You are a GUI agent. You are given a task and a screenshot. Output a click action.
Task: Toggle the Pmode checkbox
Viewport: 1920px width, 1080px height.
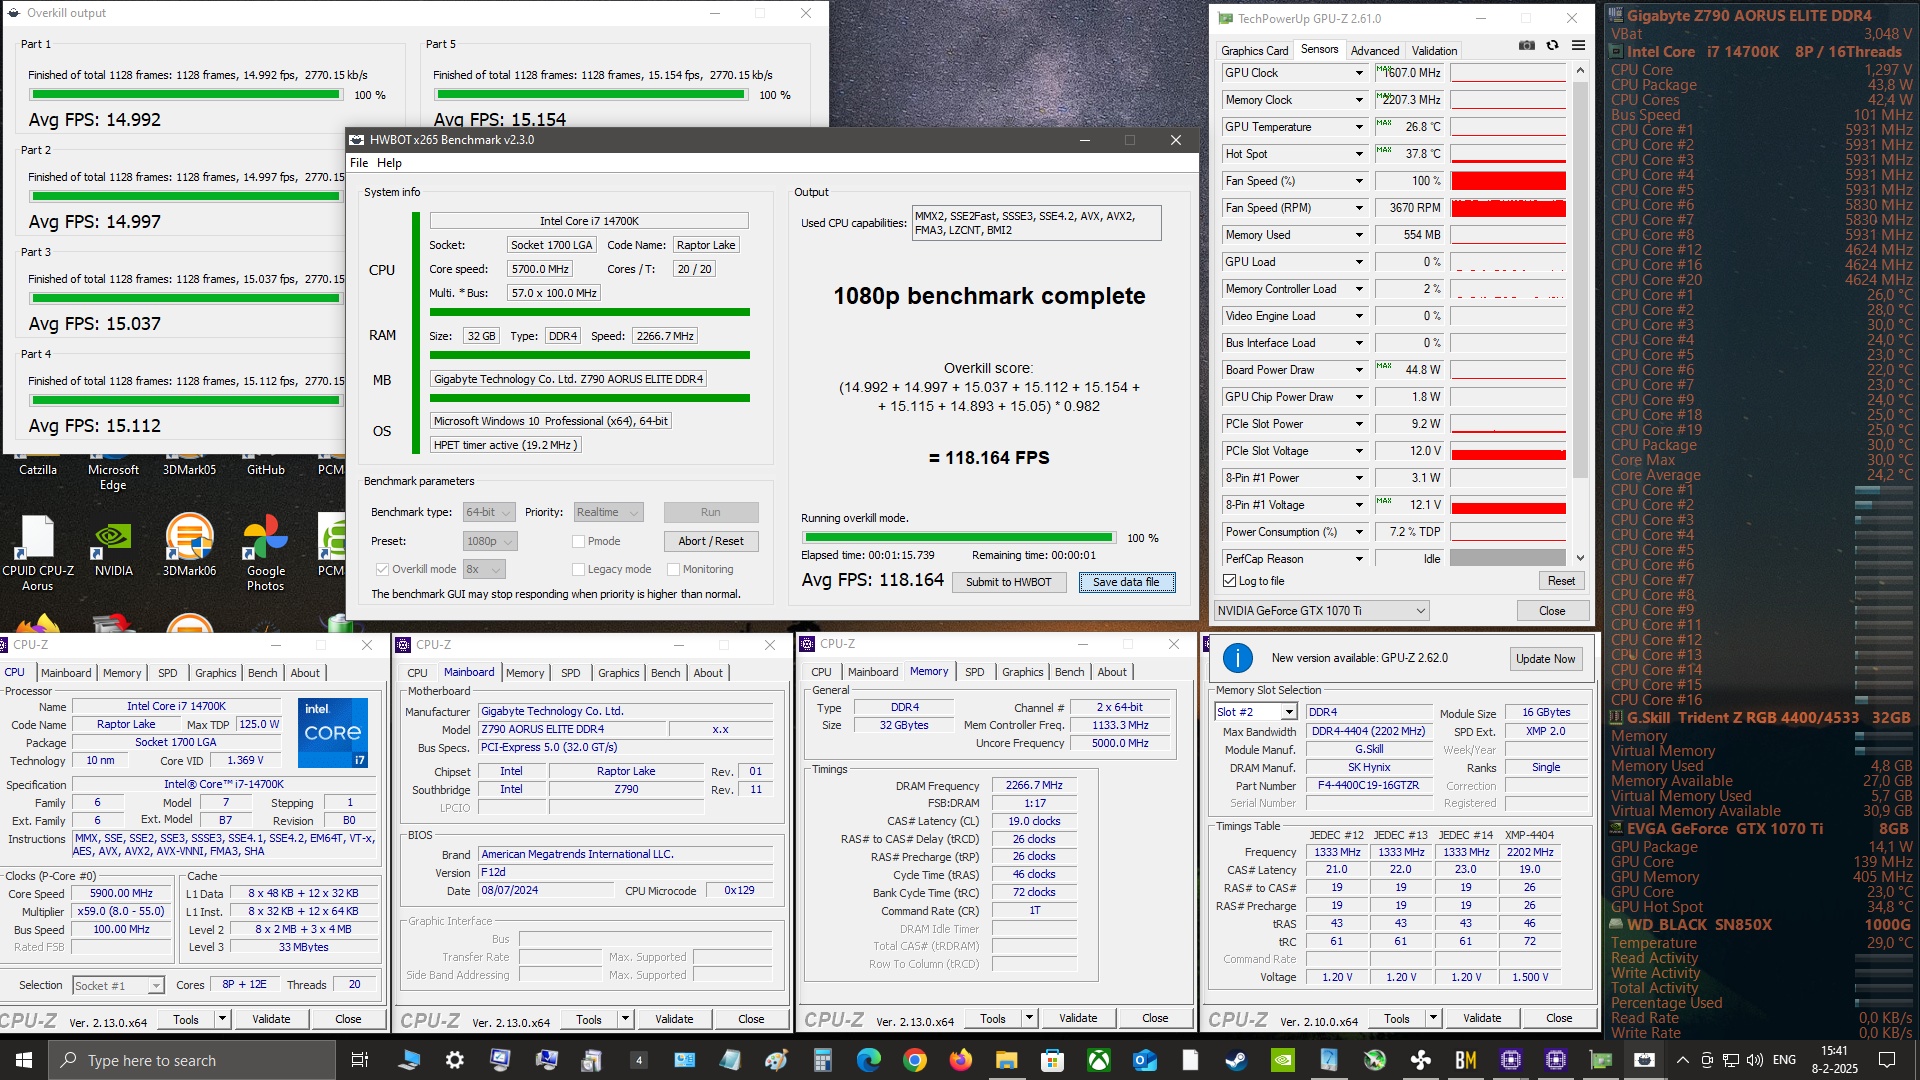[x=578, y=541]
